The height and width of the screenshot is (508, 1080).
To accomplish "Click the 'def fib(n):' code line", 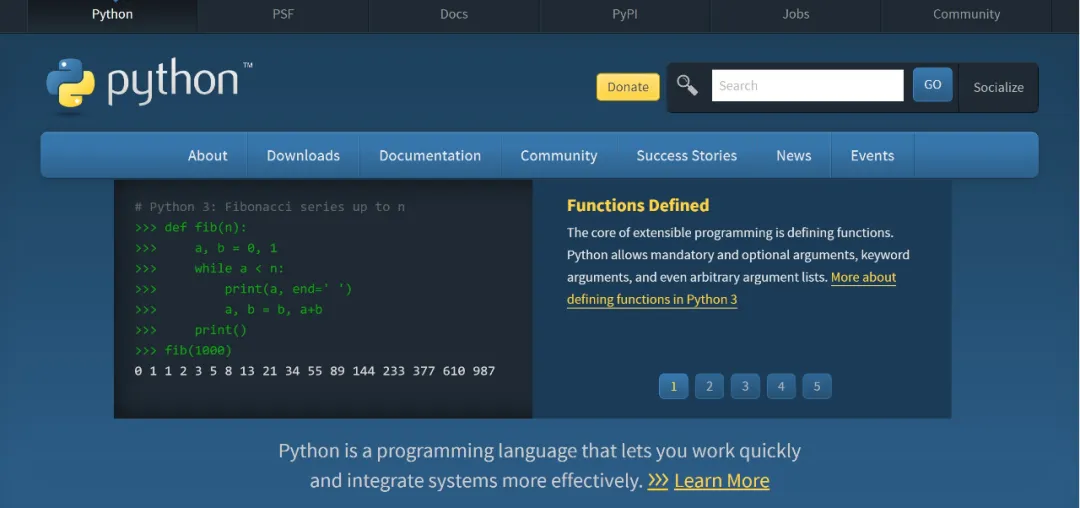I will click(x=205, y=227).
